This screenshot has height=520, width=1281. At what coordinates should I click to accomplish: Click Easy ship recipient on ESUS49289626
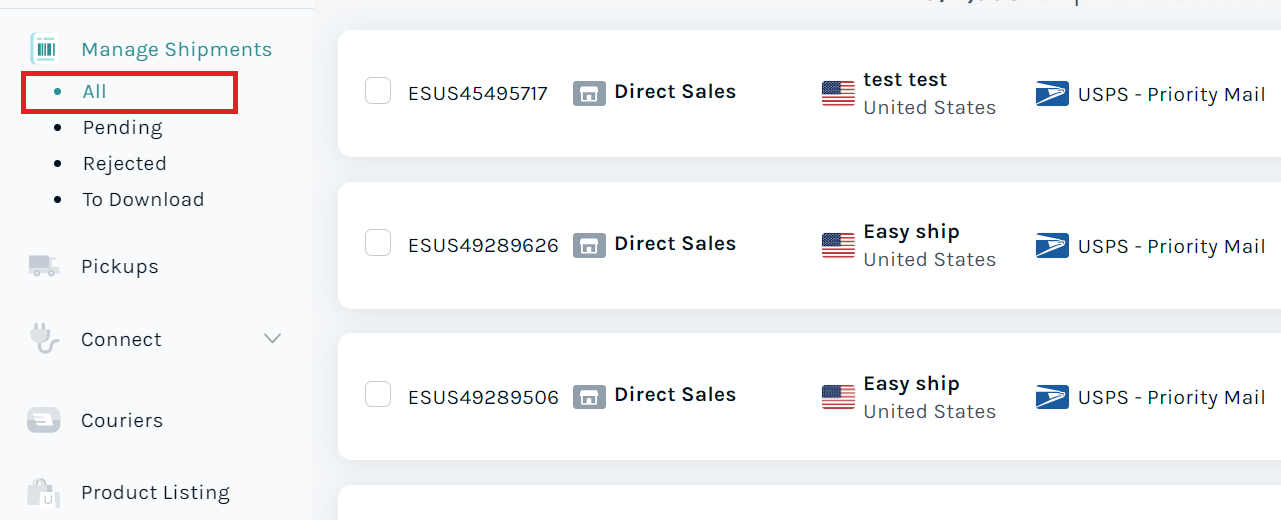click(x=911, y=232)
